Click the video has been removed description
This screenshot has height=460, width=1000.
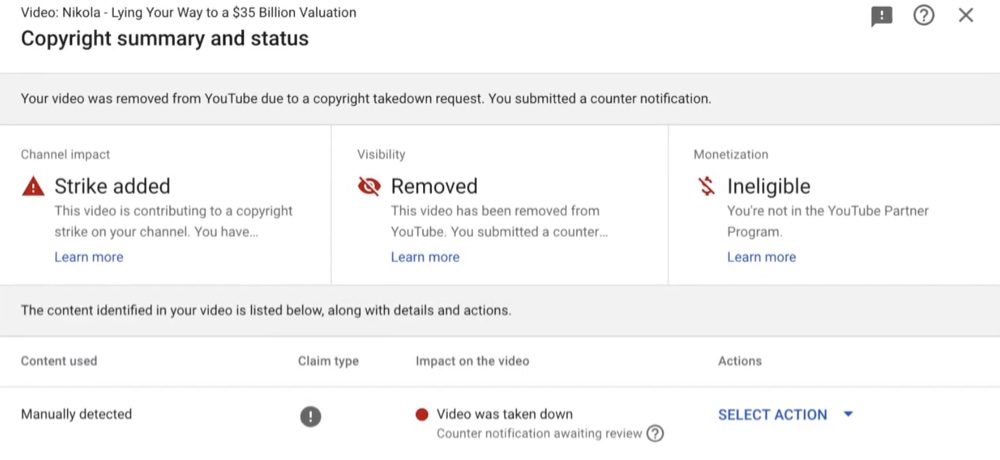(499, 221)
